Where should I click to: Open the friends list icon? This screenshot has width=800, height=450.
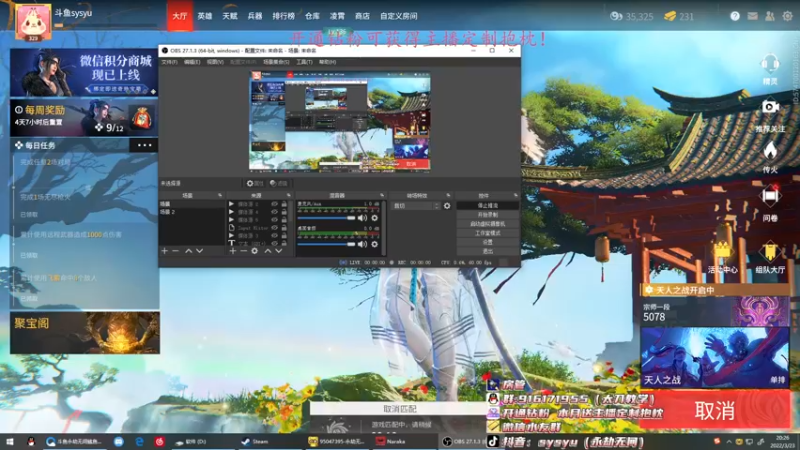(x=770, y=16)
